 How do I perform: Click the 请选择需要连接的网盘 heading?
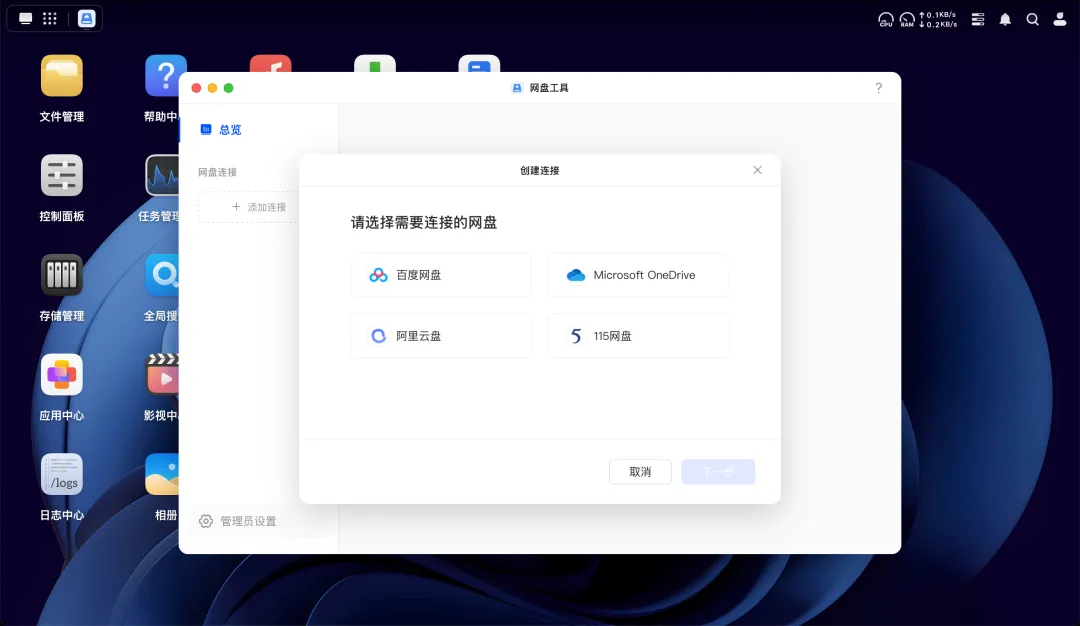(424, 222)
